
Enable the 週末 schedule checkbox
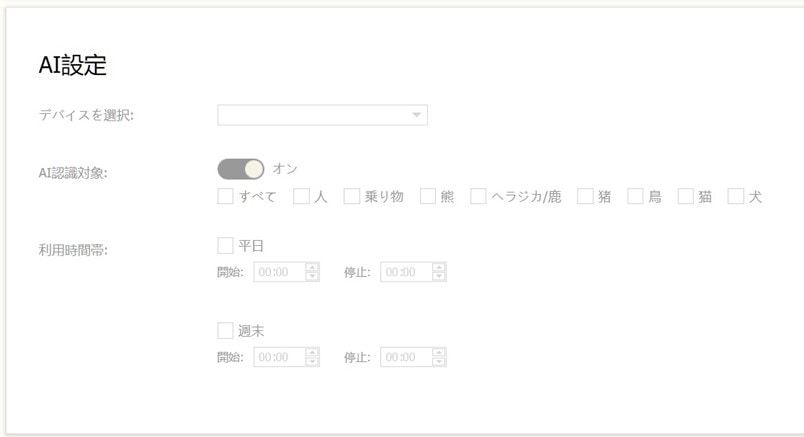pyautogui.click(x=225, y=331)
